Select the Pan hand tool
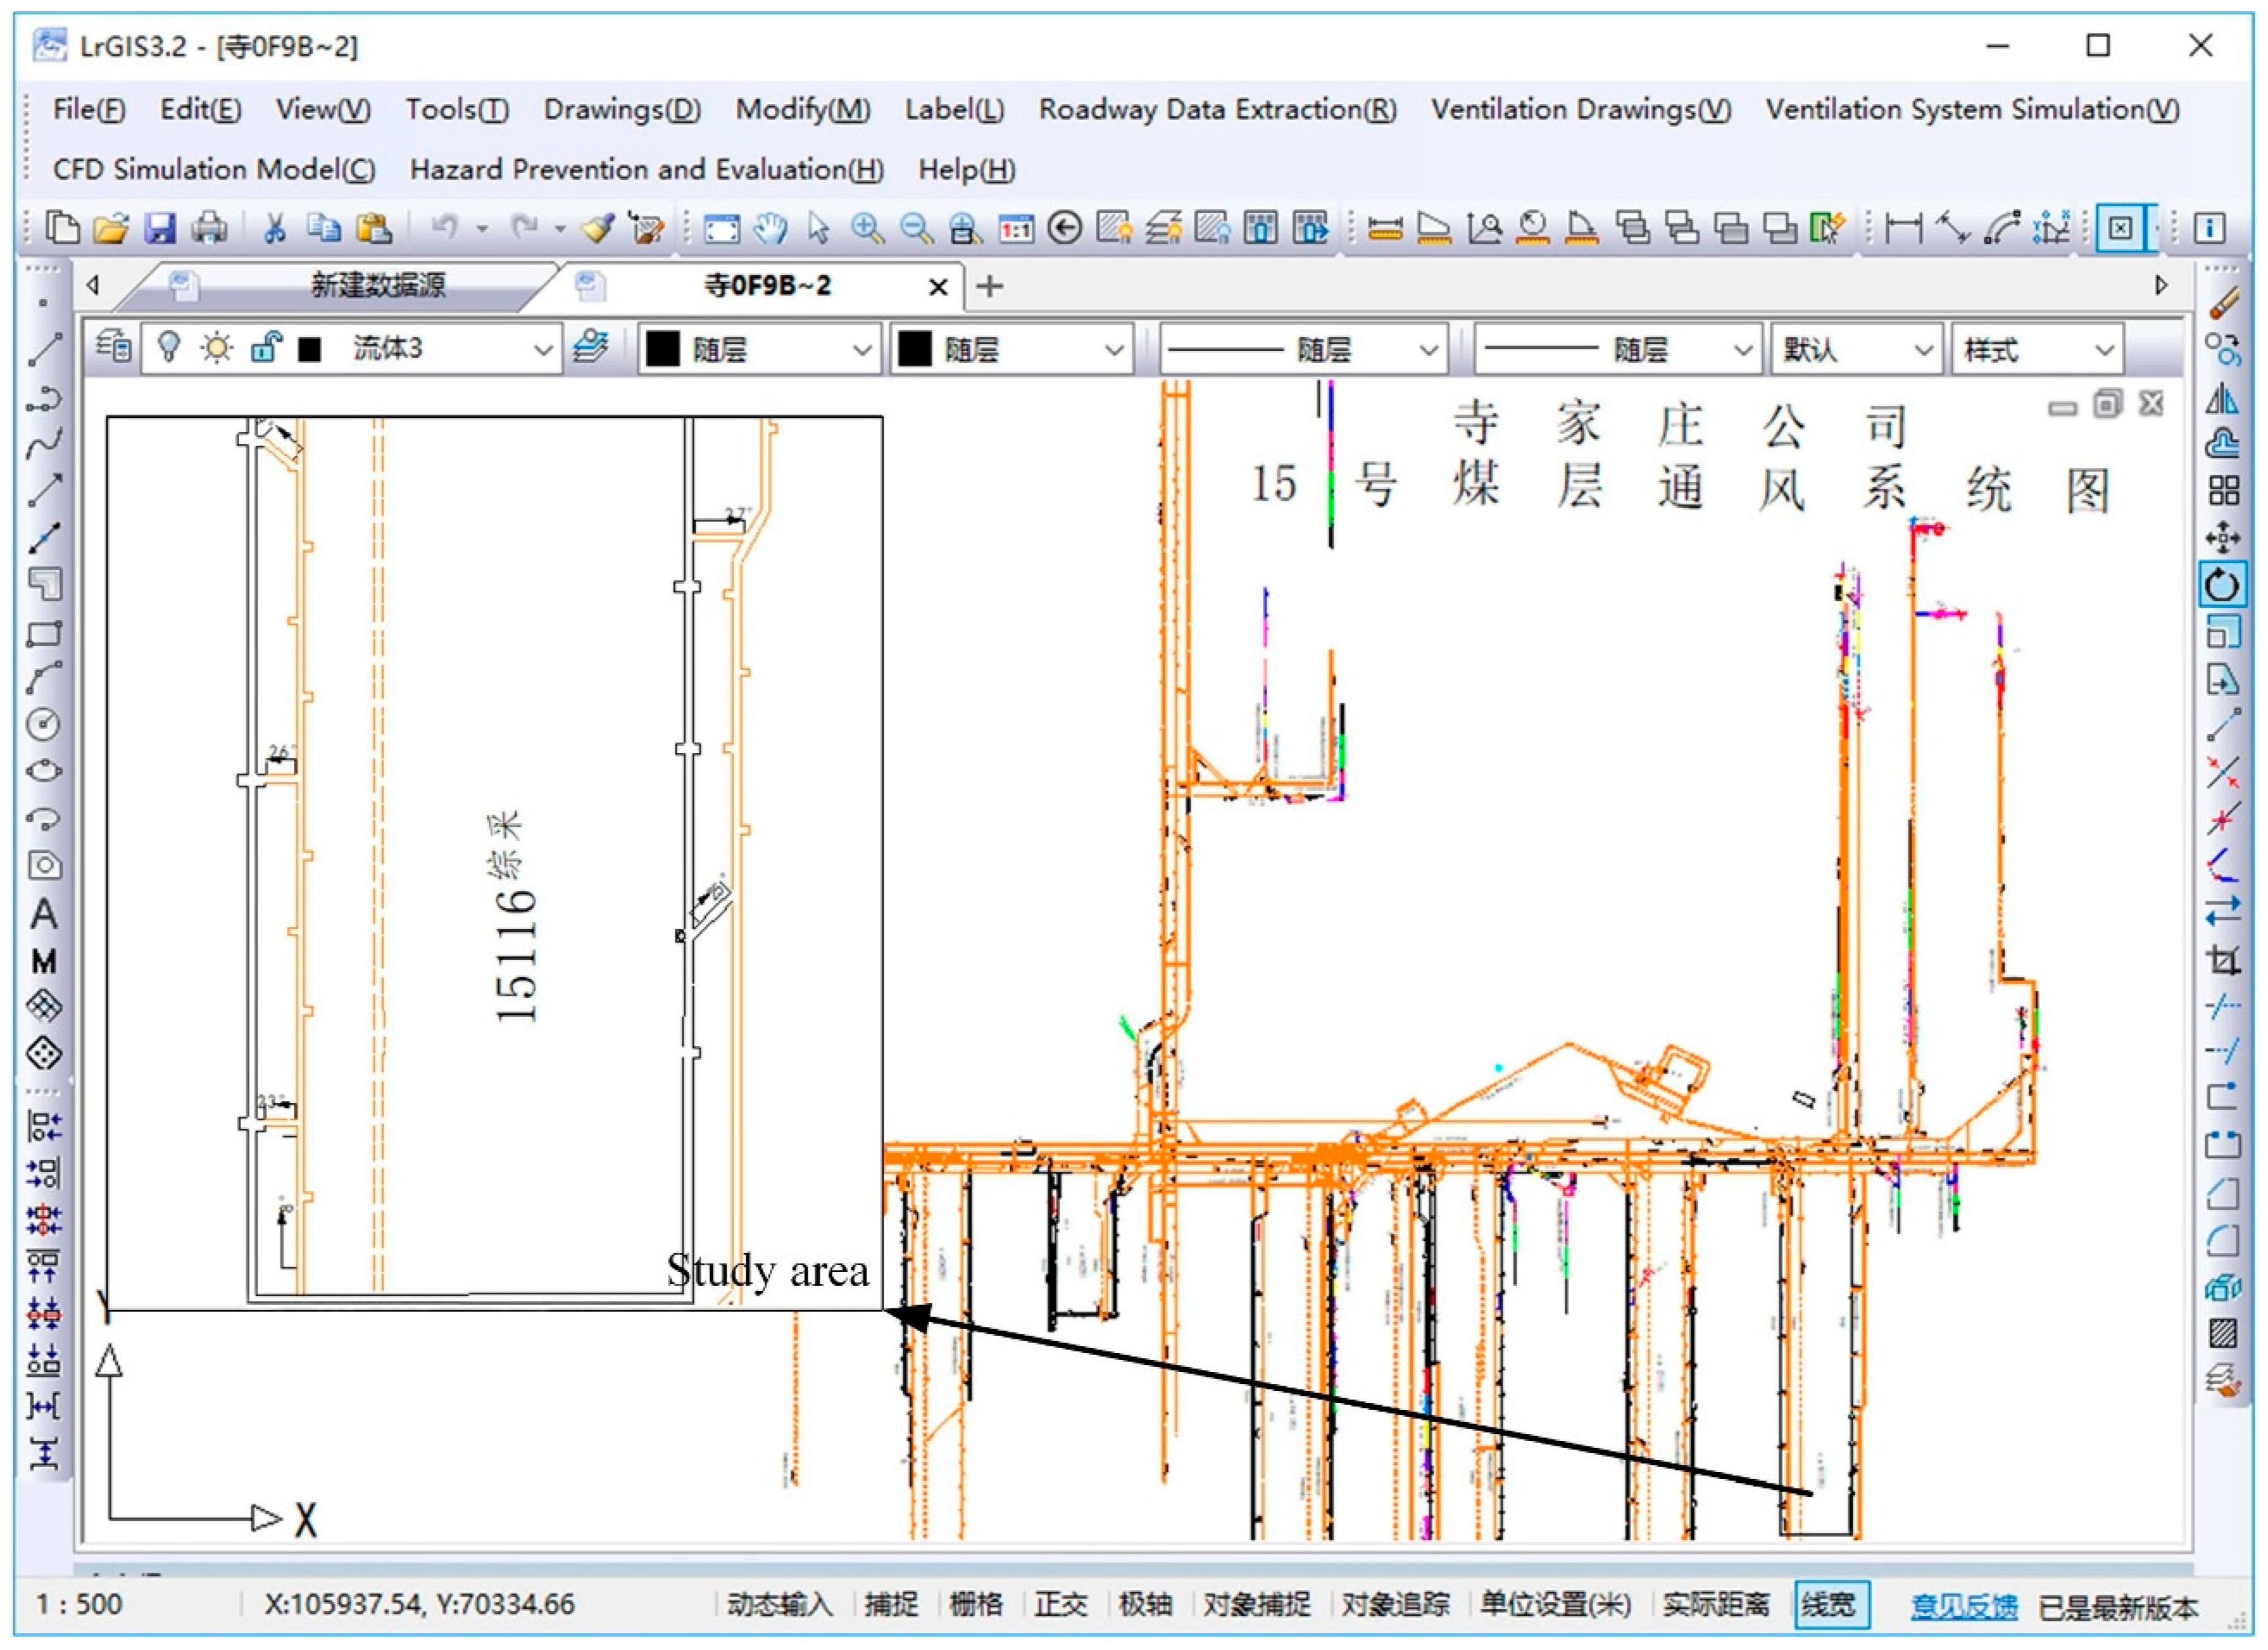The image size is (2268, 1650). pyautogui.click(x=770, y=229)
